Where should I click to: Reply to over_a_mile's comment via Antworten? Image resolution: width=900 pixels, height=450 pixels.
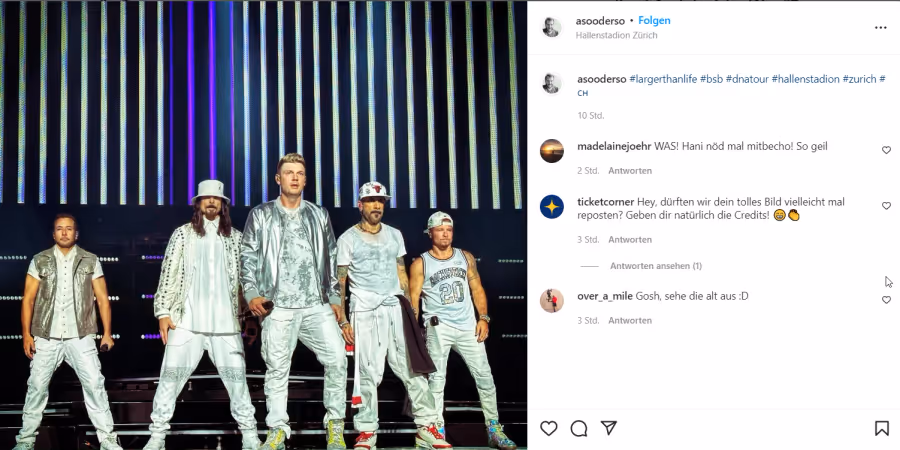click(x=630, y=320)
